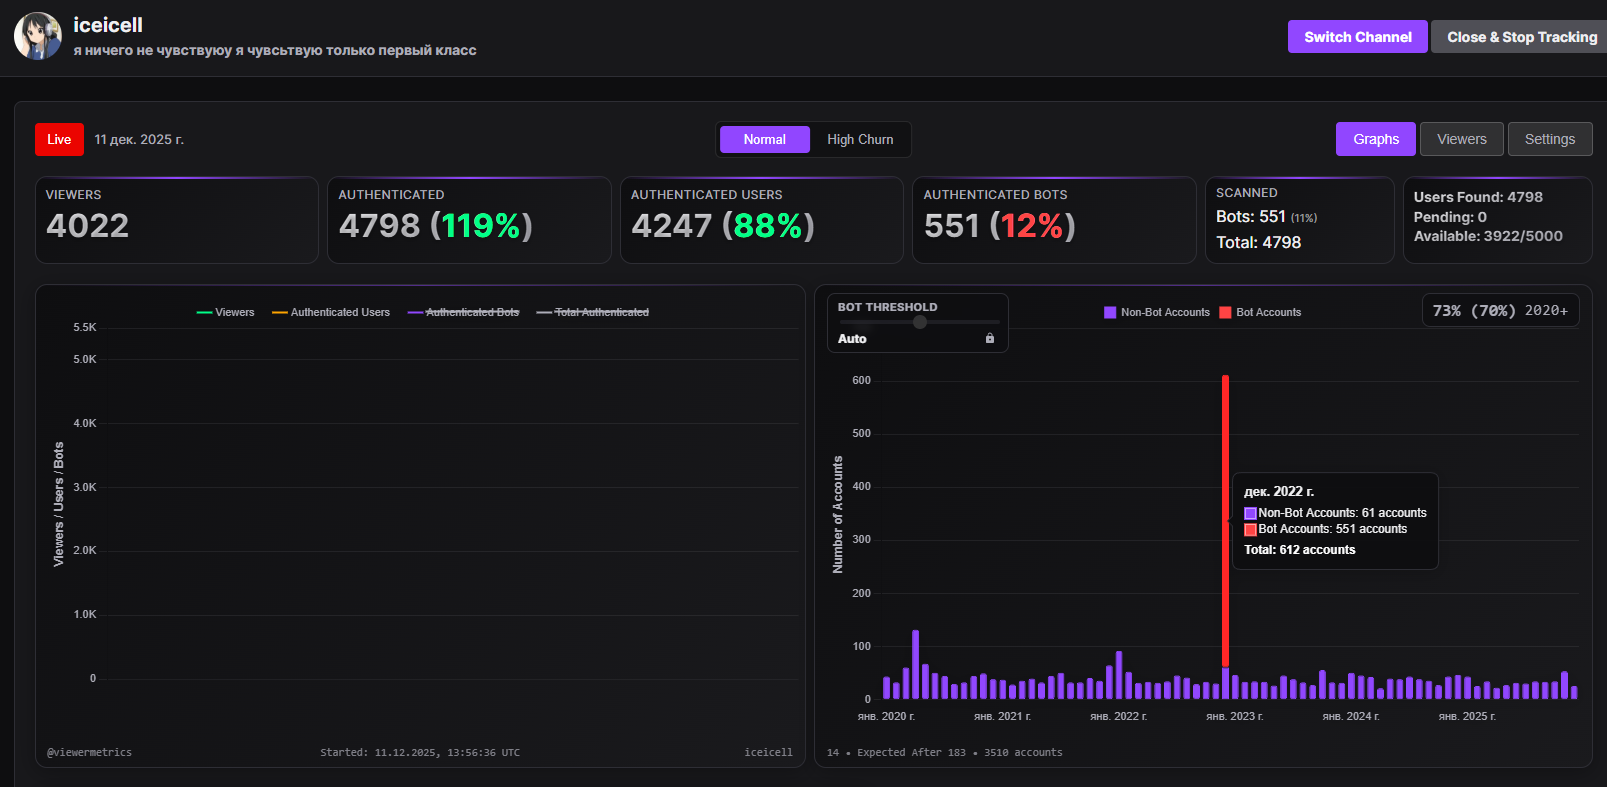This screenshot has width=1607, height=787.
Task: Click the iceicell channel avatar
Action: [x=38, y=36]
